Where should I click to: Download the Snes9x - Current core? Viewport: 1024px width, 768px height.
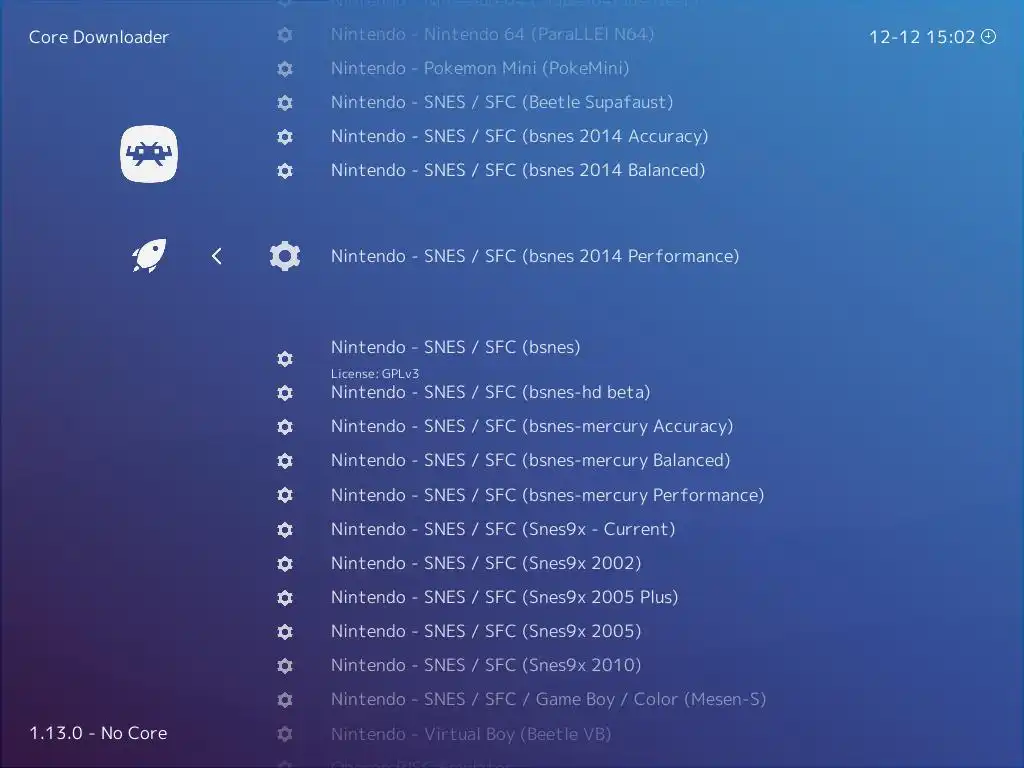503,529
